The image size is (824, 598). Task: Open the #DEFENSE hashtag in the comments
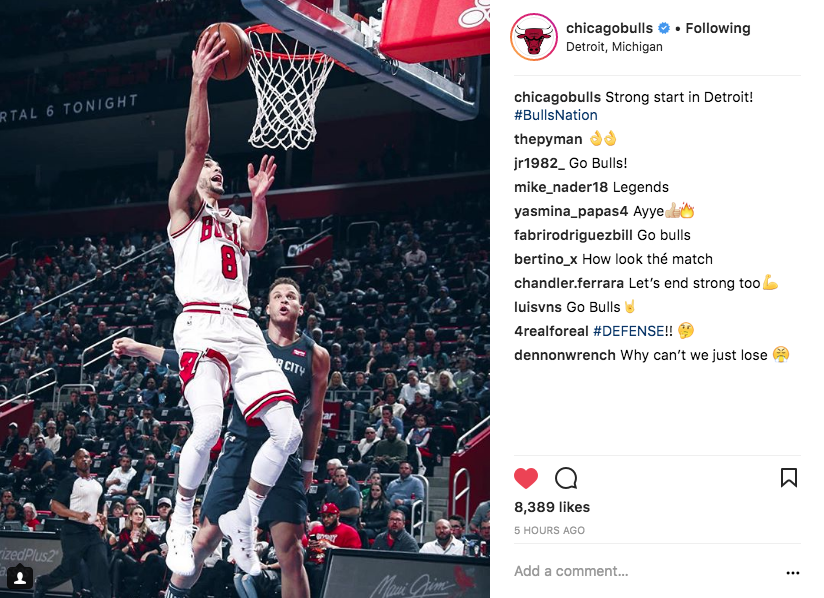pos(629,331)
